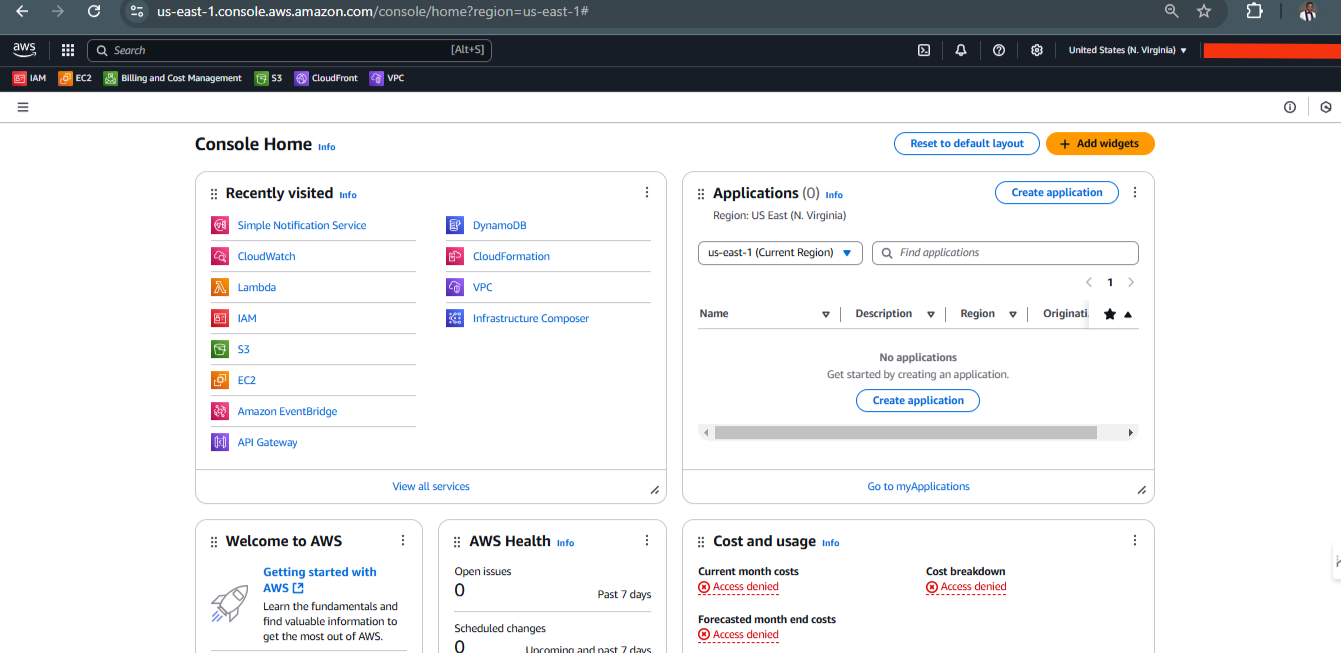Open EC2 from the favorites bar shortcut
The height and width of the screenshot is (653, 1341).
click(75, 77)
